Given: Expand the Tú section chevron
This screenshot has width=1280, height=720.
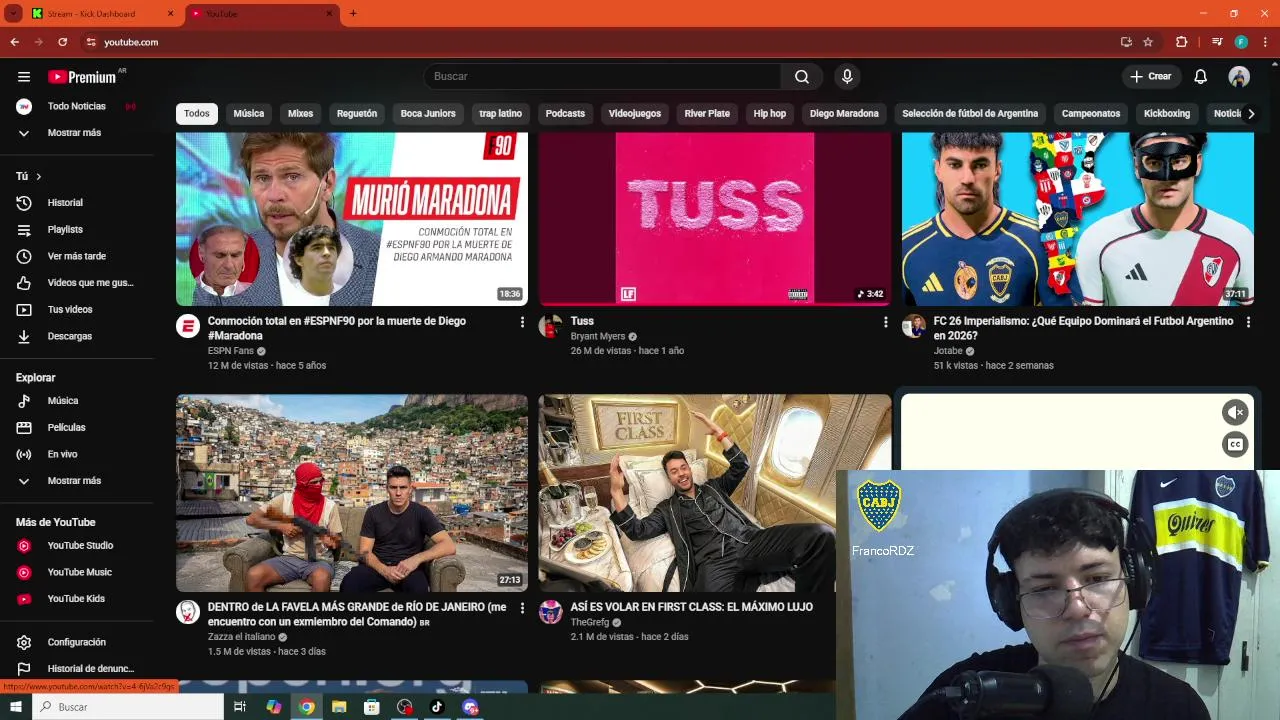Looking at the screenshot, I should click(38, 177).
